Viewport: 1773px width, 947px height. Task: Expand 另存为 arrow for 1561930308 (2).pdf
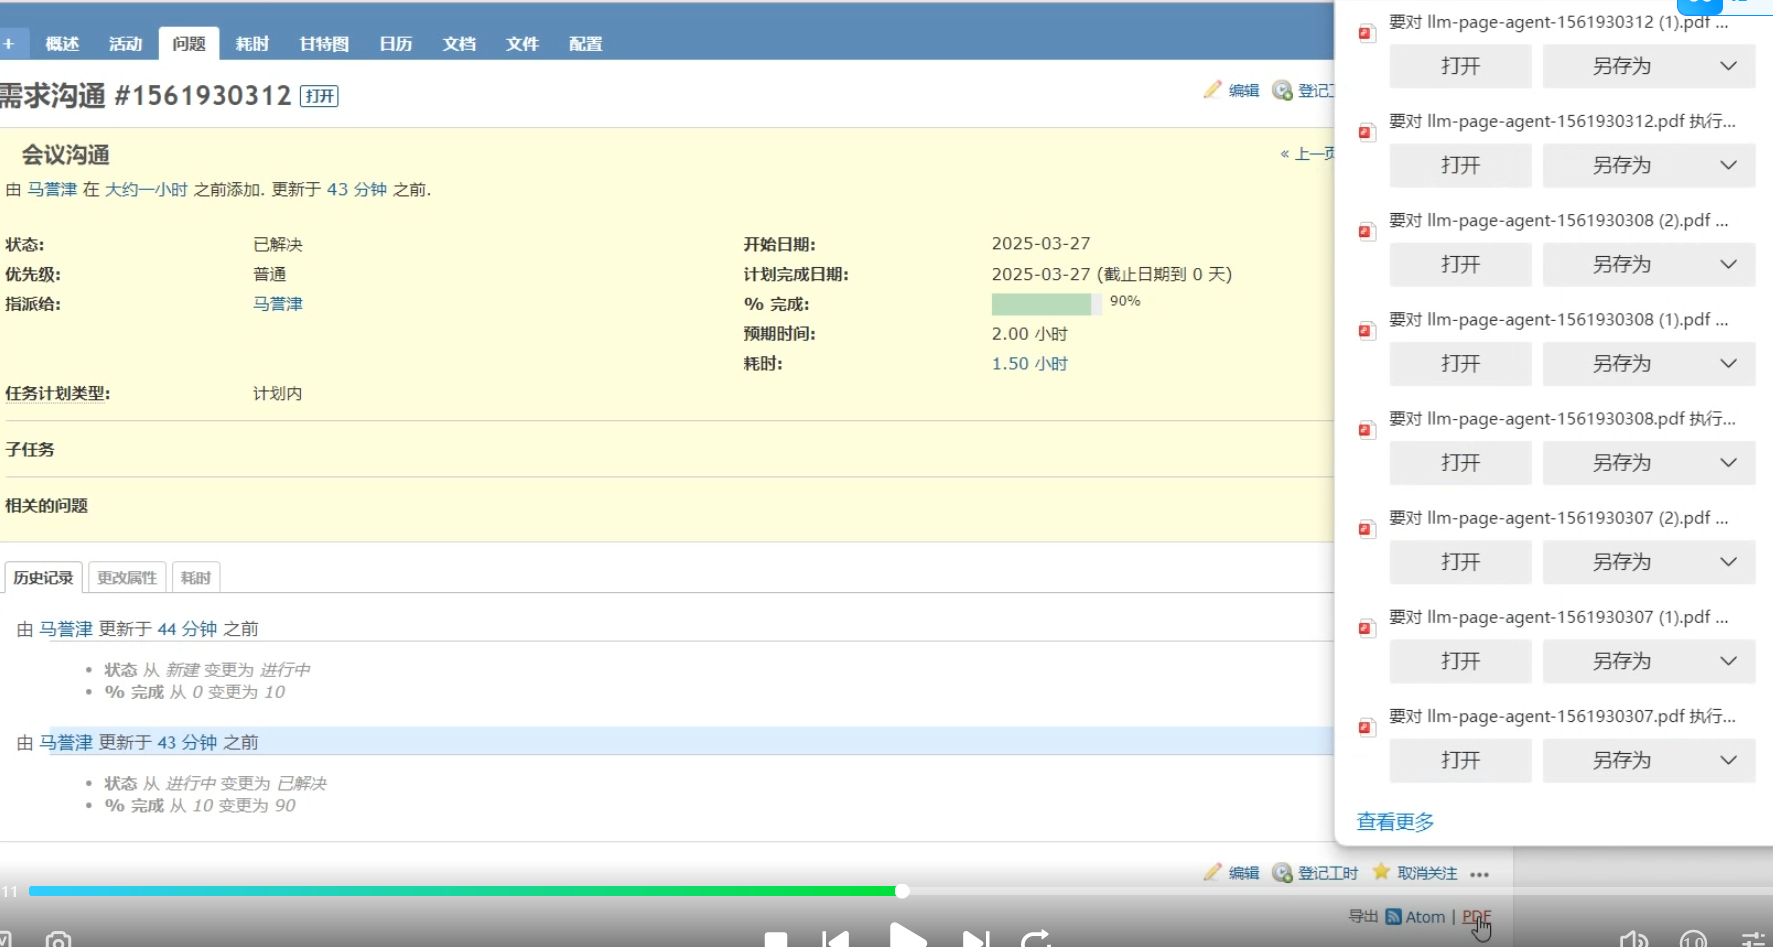coord(1728,265)
